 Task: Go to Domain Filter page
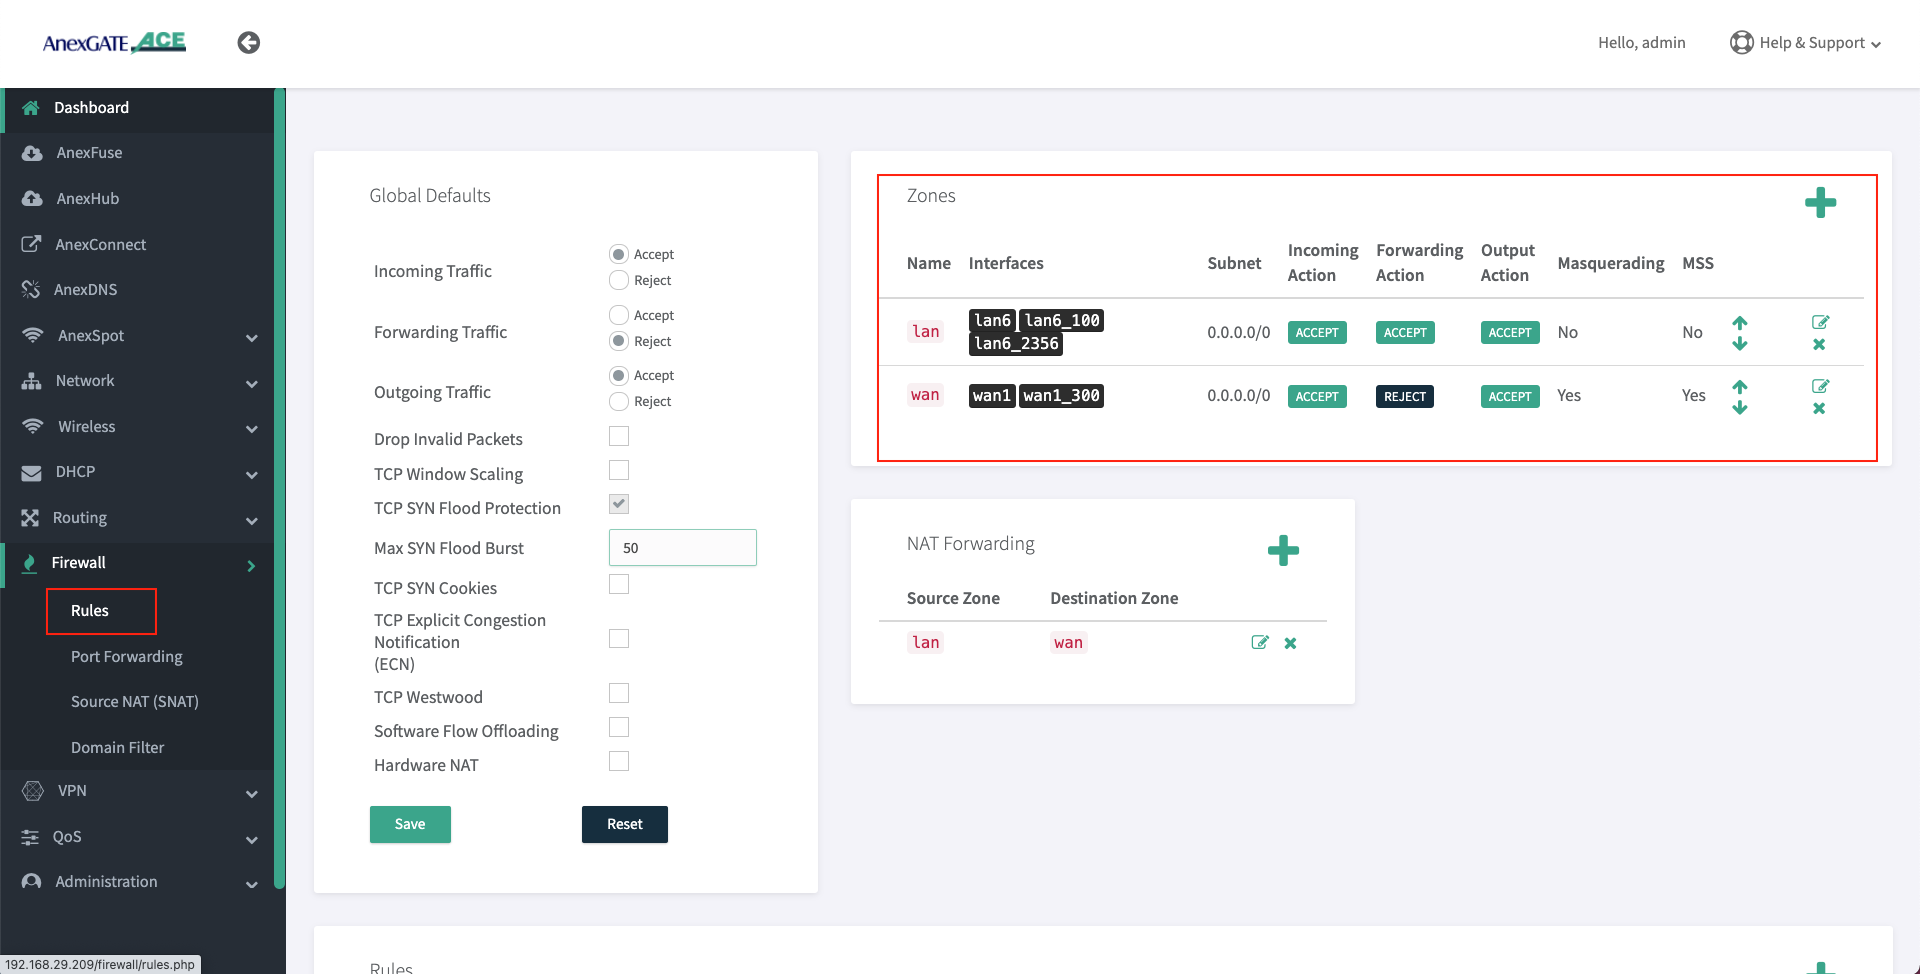click(117, 748)
